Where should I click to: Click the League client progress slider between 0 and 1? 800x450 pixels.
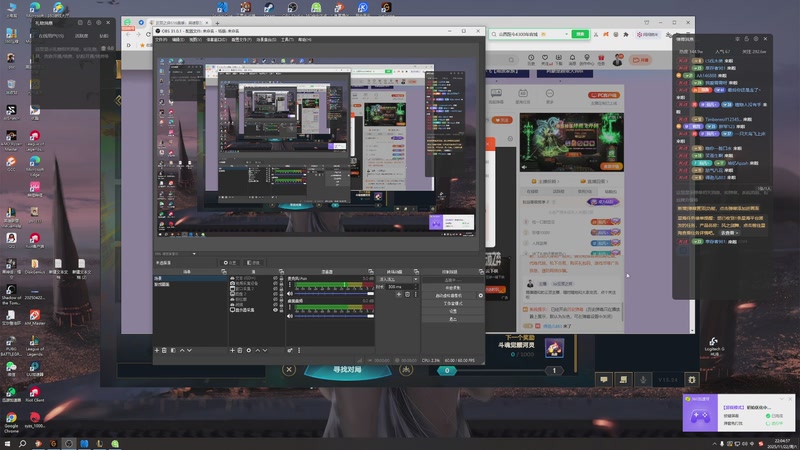[501, 371]
